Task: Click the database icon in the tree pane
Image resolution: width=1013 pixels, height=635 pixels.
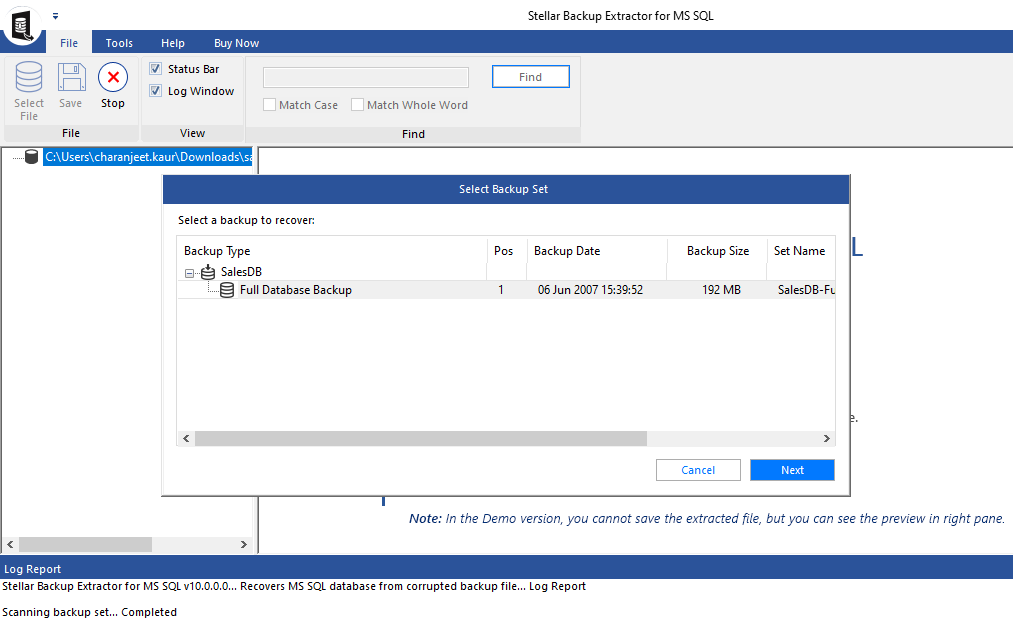Action: pos(31,157)
